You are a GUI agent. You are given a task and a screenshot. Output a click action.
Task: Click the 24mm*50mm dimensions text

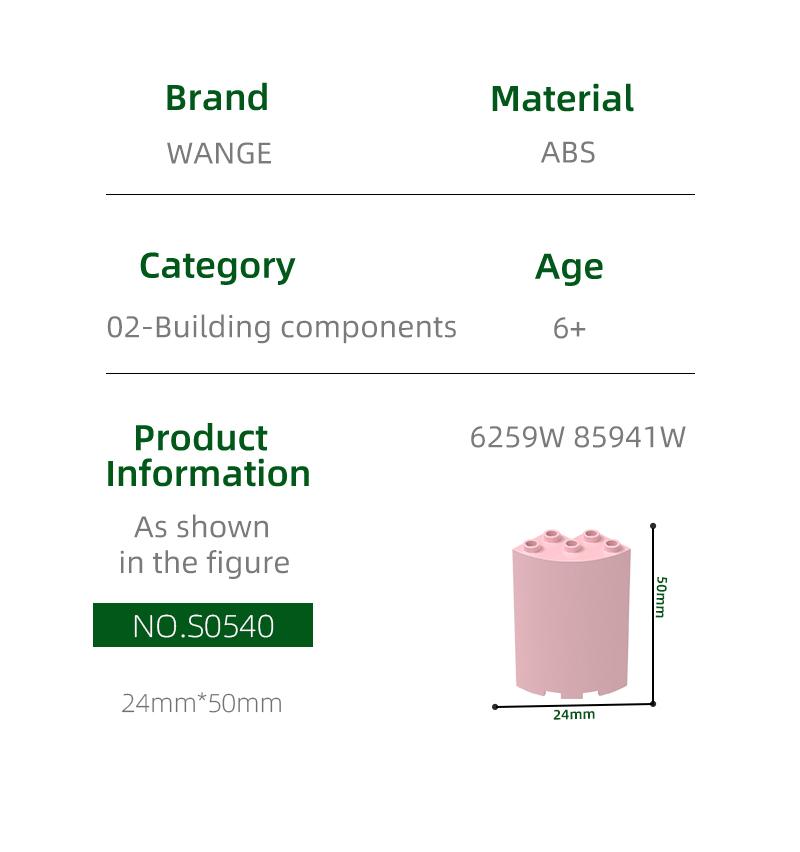[202, 704]
